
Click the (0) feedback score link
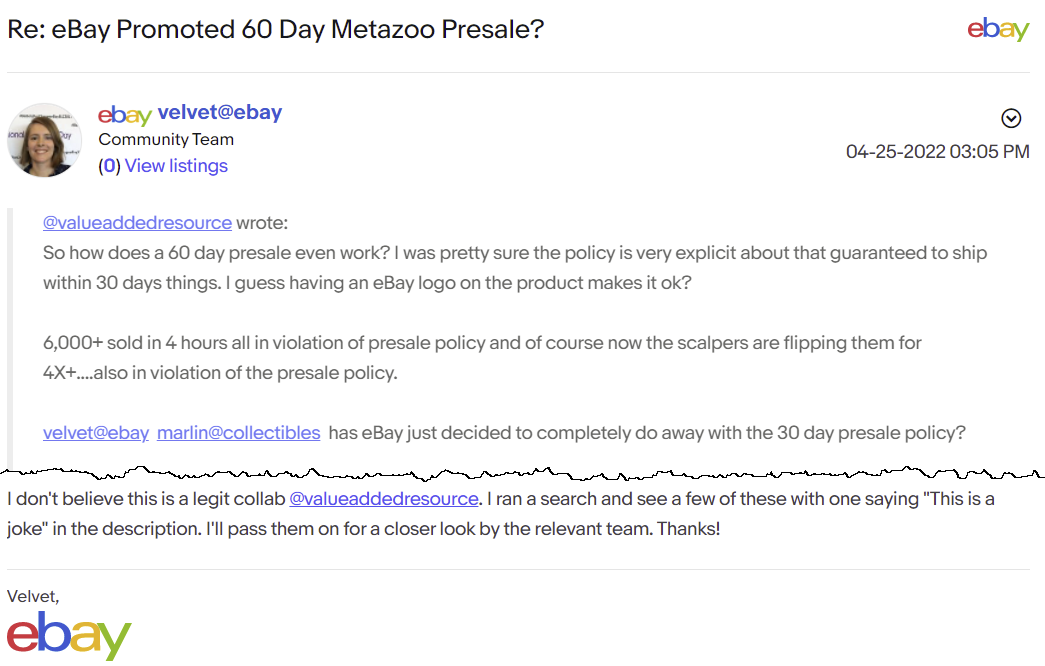coord(109,166)
